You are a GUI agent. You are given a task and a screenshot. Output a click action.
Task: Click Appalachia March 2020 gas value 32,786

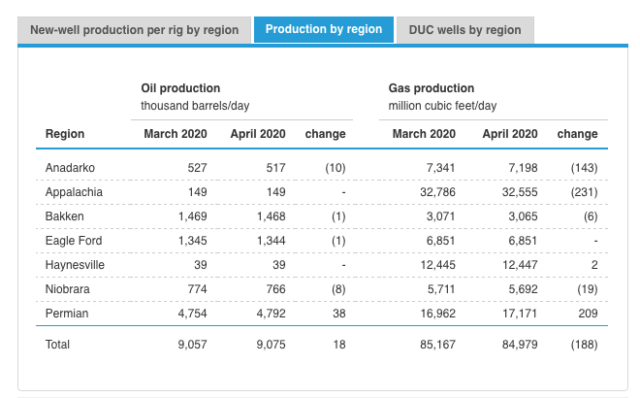(438, 192)
